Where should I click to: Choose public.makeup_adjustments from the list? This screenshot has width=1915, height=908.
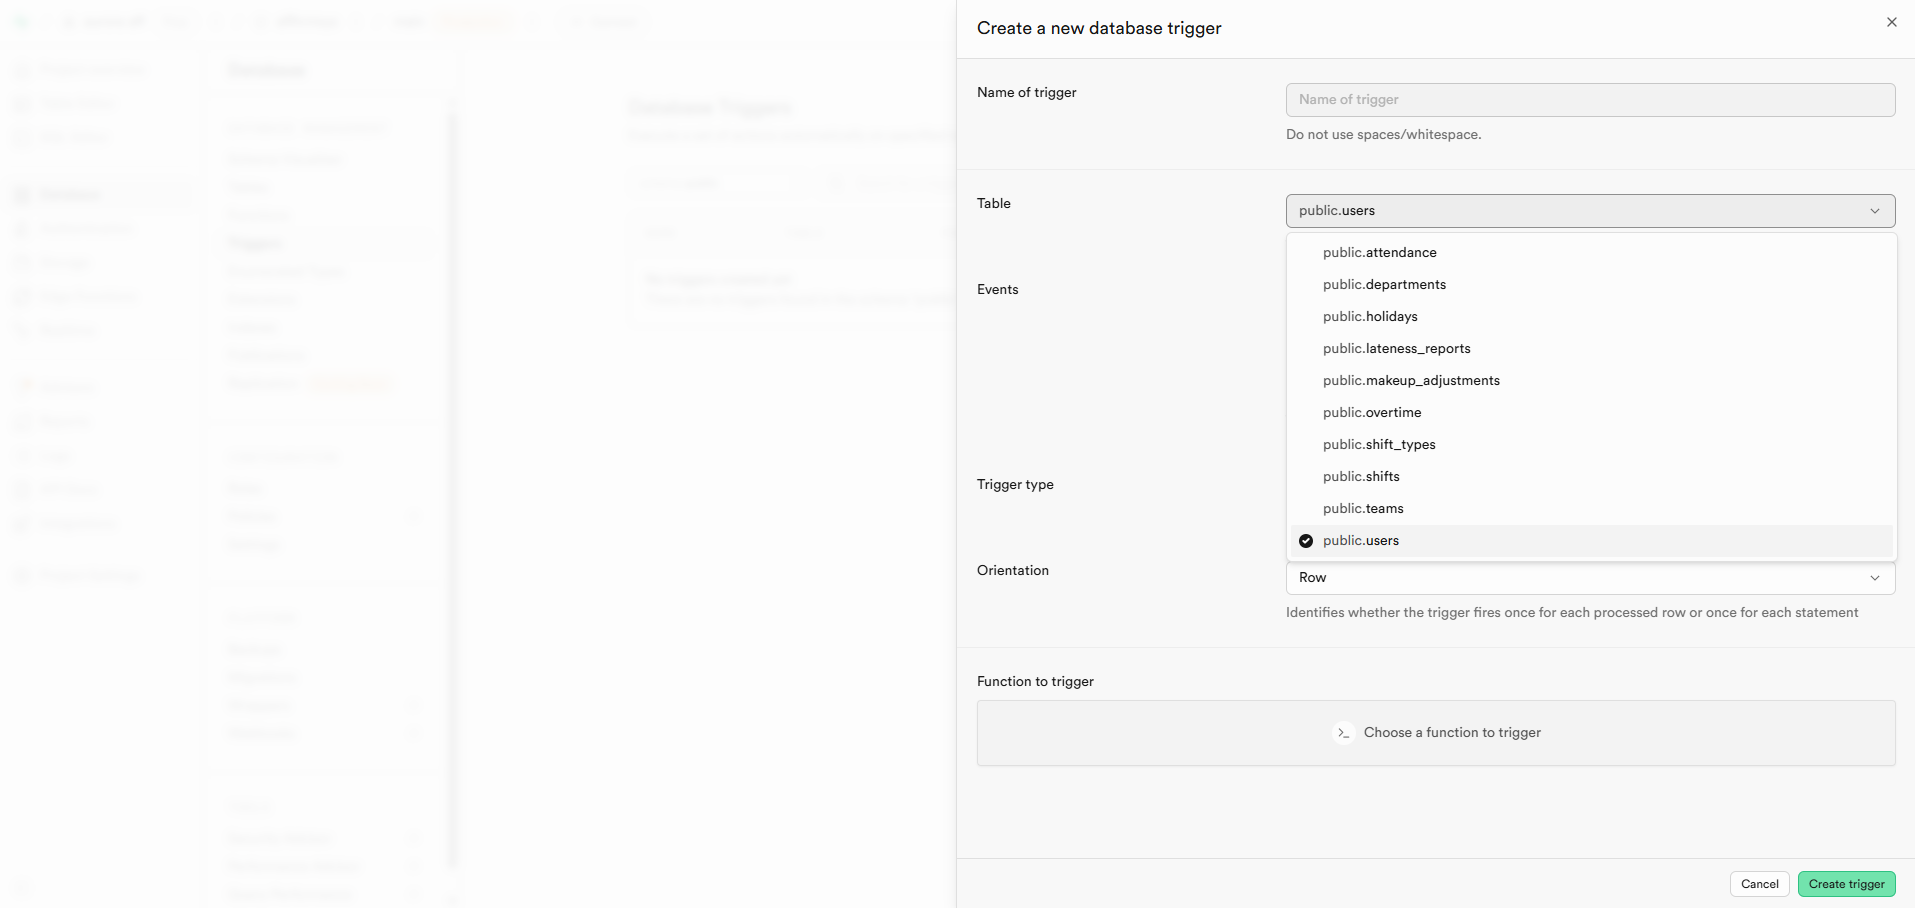[x=1411, y=381]
